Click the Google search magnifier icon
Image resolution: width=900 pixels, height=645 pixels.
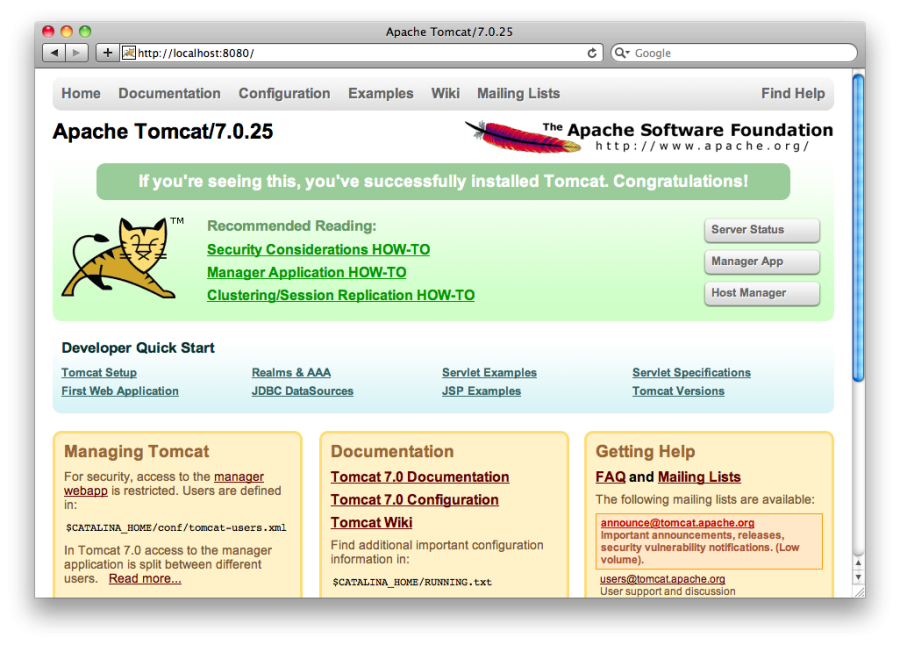(x=622, y=53)
